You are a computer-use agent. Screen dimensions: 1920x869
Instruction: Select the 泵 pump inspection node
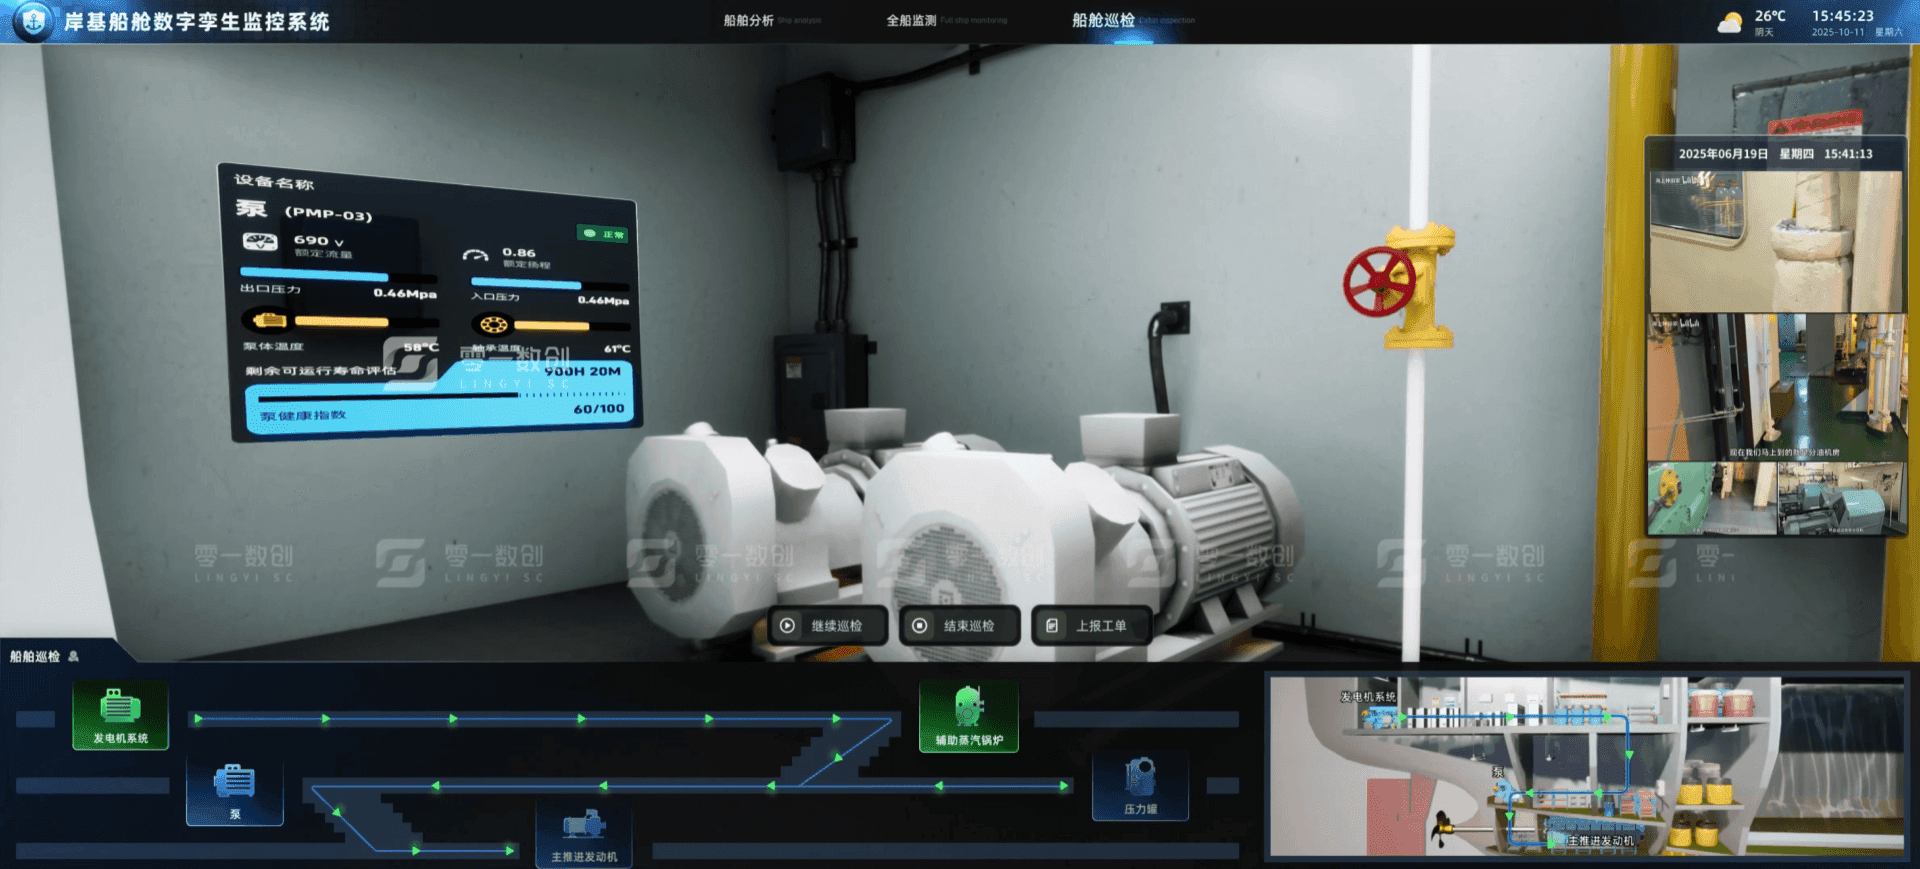[x=235, y=790]
